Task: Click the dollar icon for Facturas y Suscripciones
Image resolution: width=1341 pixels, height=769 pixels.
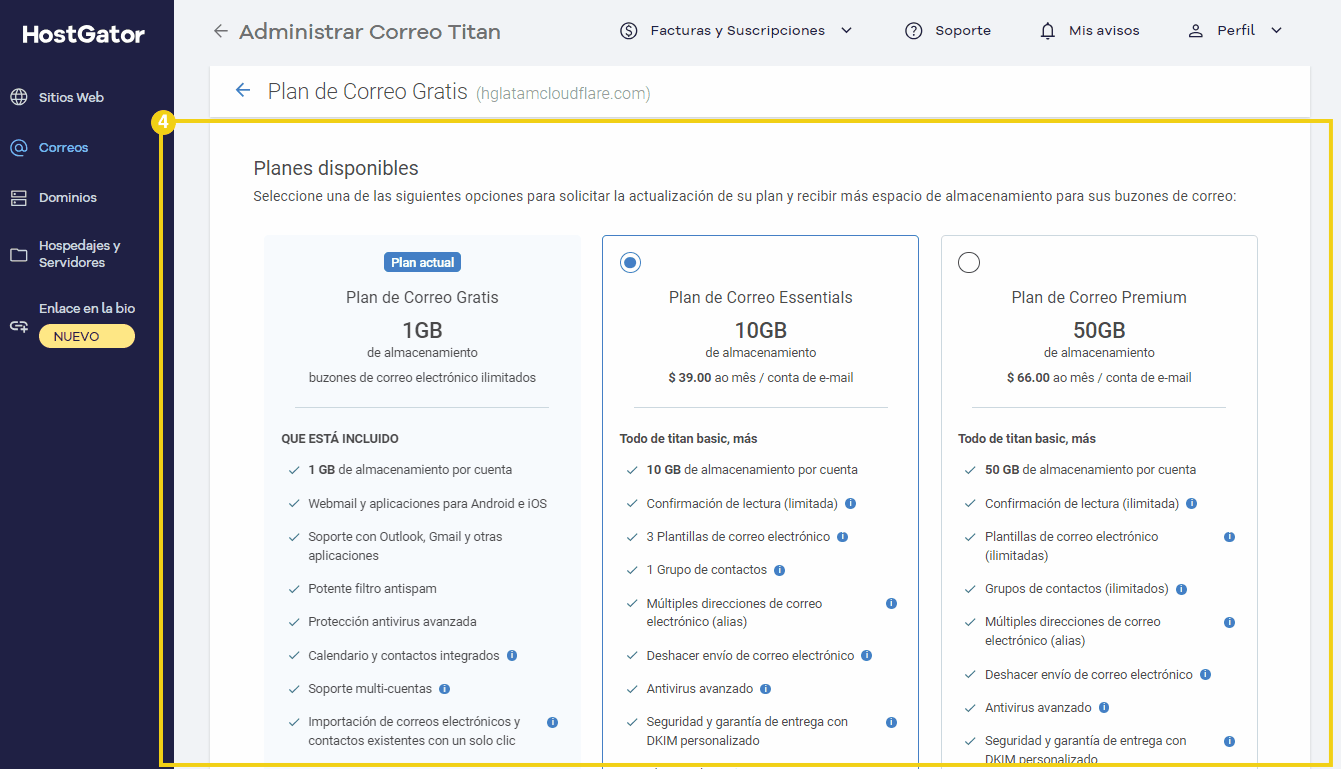Action: (629, 31)
